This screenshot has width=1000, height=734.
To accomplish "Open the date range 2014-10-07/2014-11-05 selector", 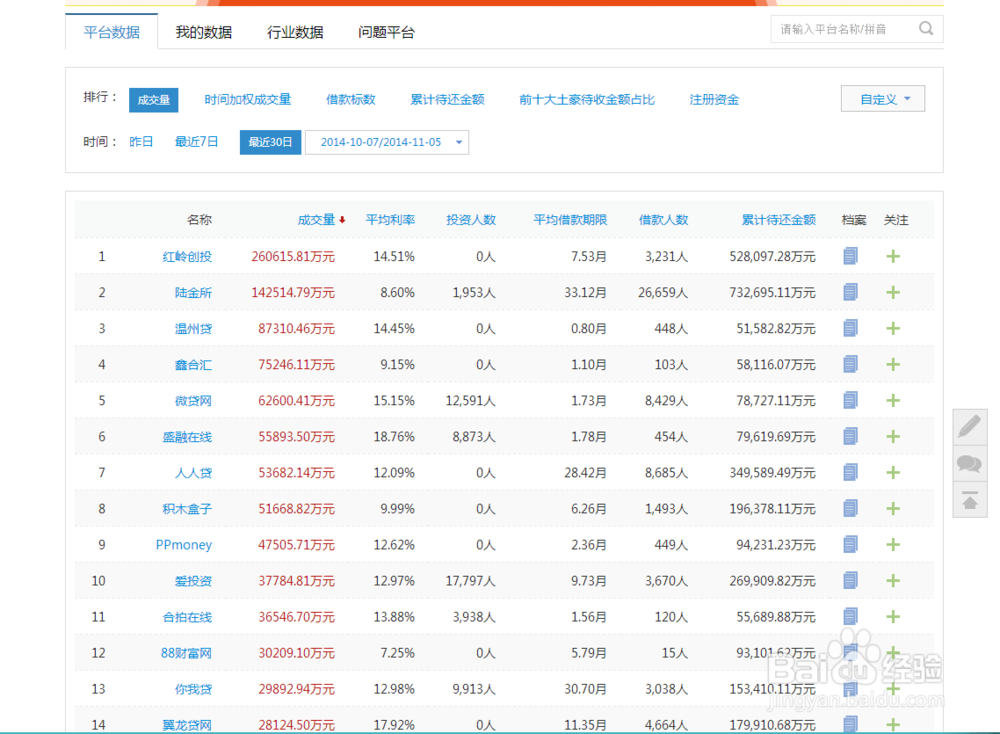I will 387,142.
